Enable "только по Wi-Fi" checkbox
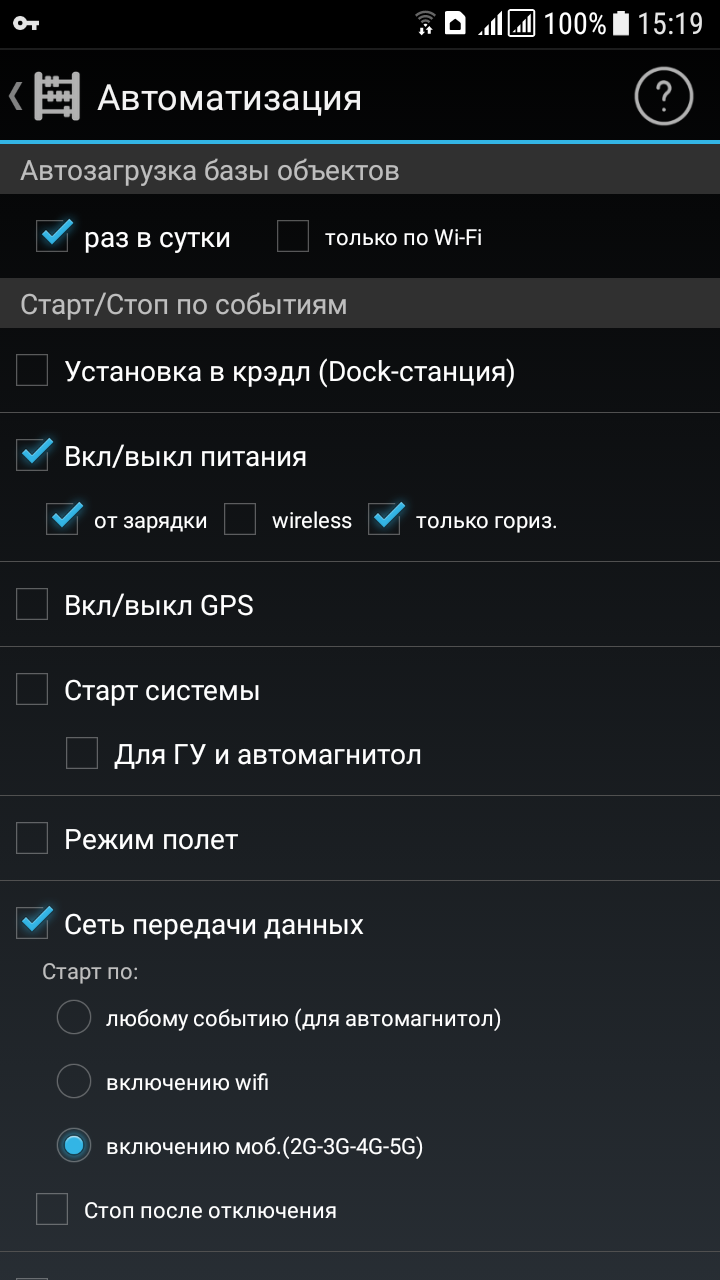The height and width of the screenshot is (1280, 720). pos(293,237)
